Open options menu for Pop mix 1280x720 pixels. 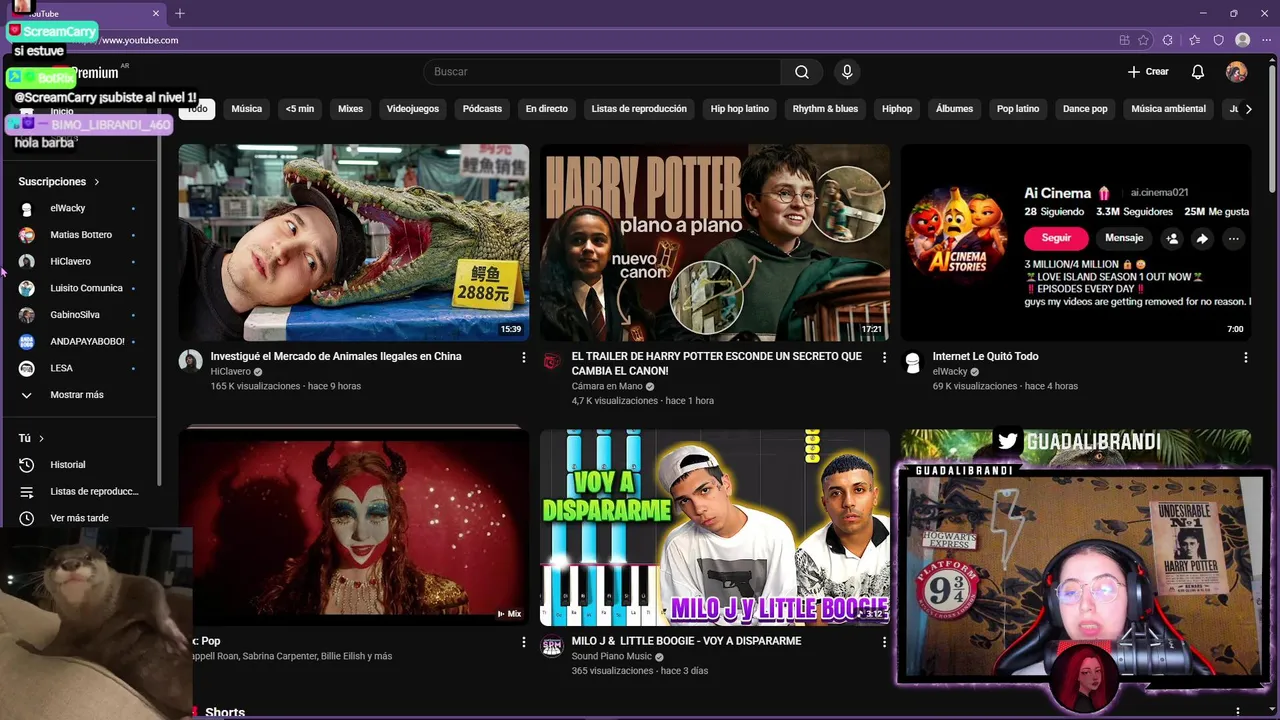click(x=523, y=642)
